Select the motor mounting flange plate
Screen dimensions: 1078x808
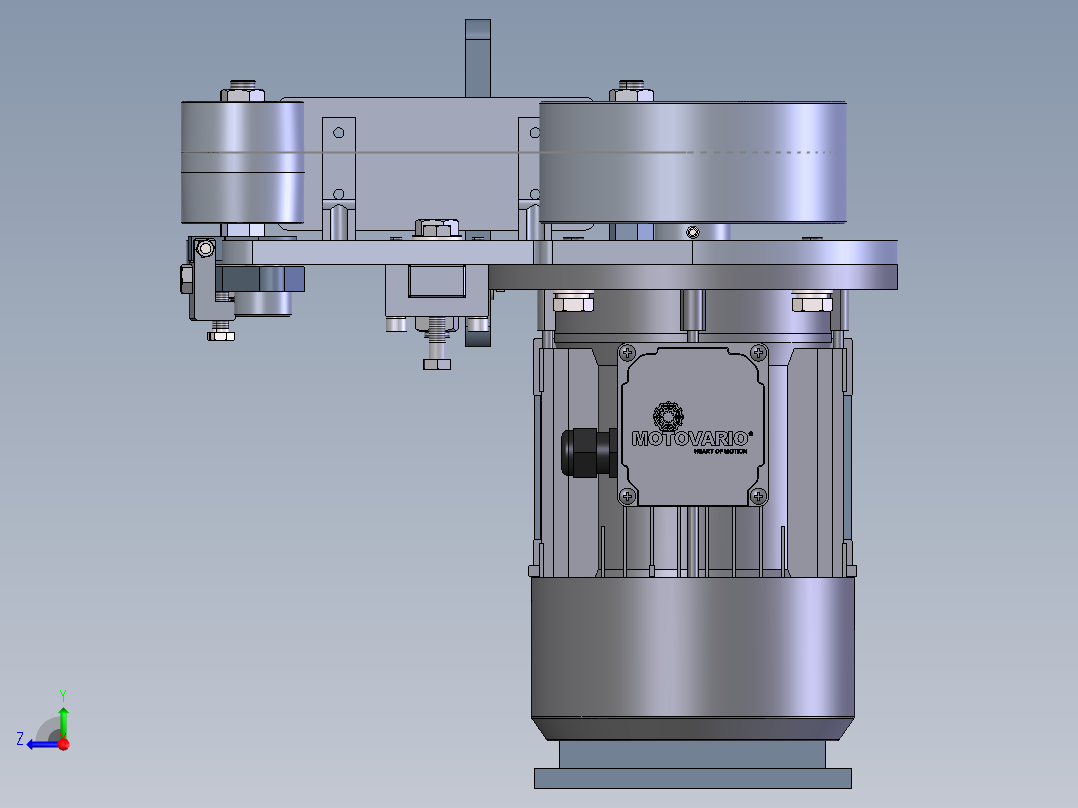click(x=692, y=277)
